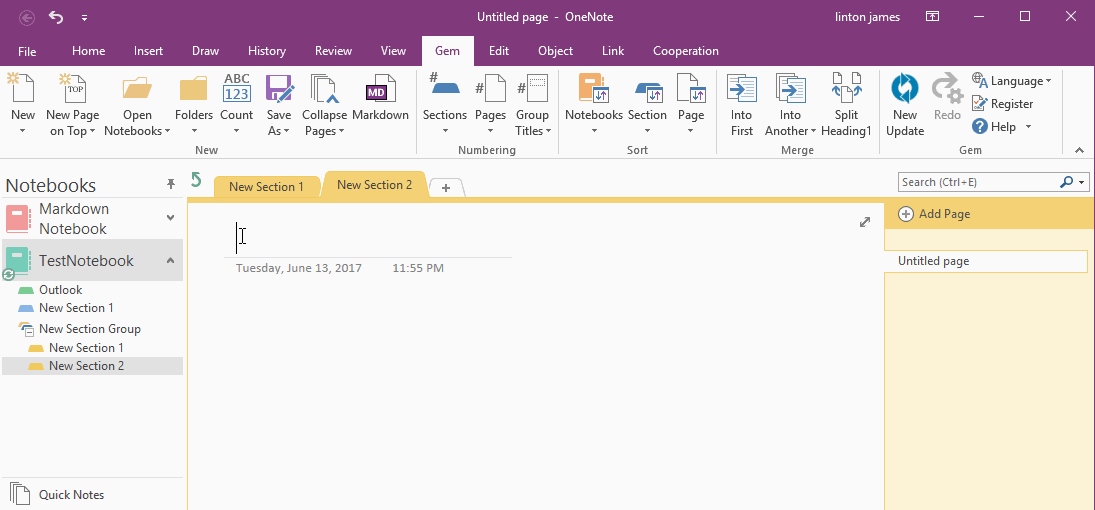Switch to the Object tab

[x=555, y=51]
